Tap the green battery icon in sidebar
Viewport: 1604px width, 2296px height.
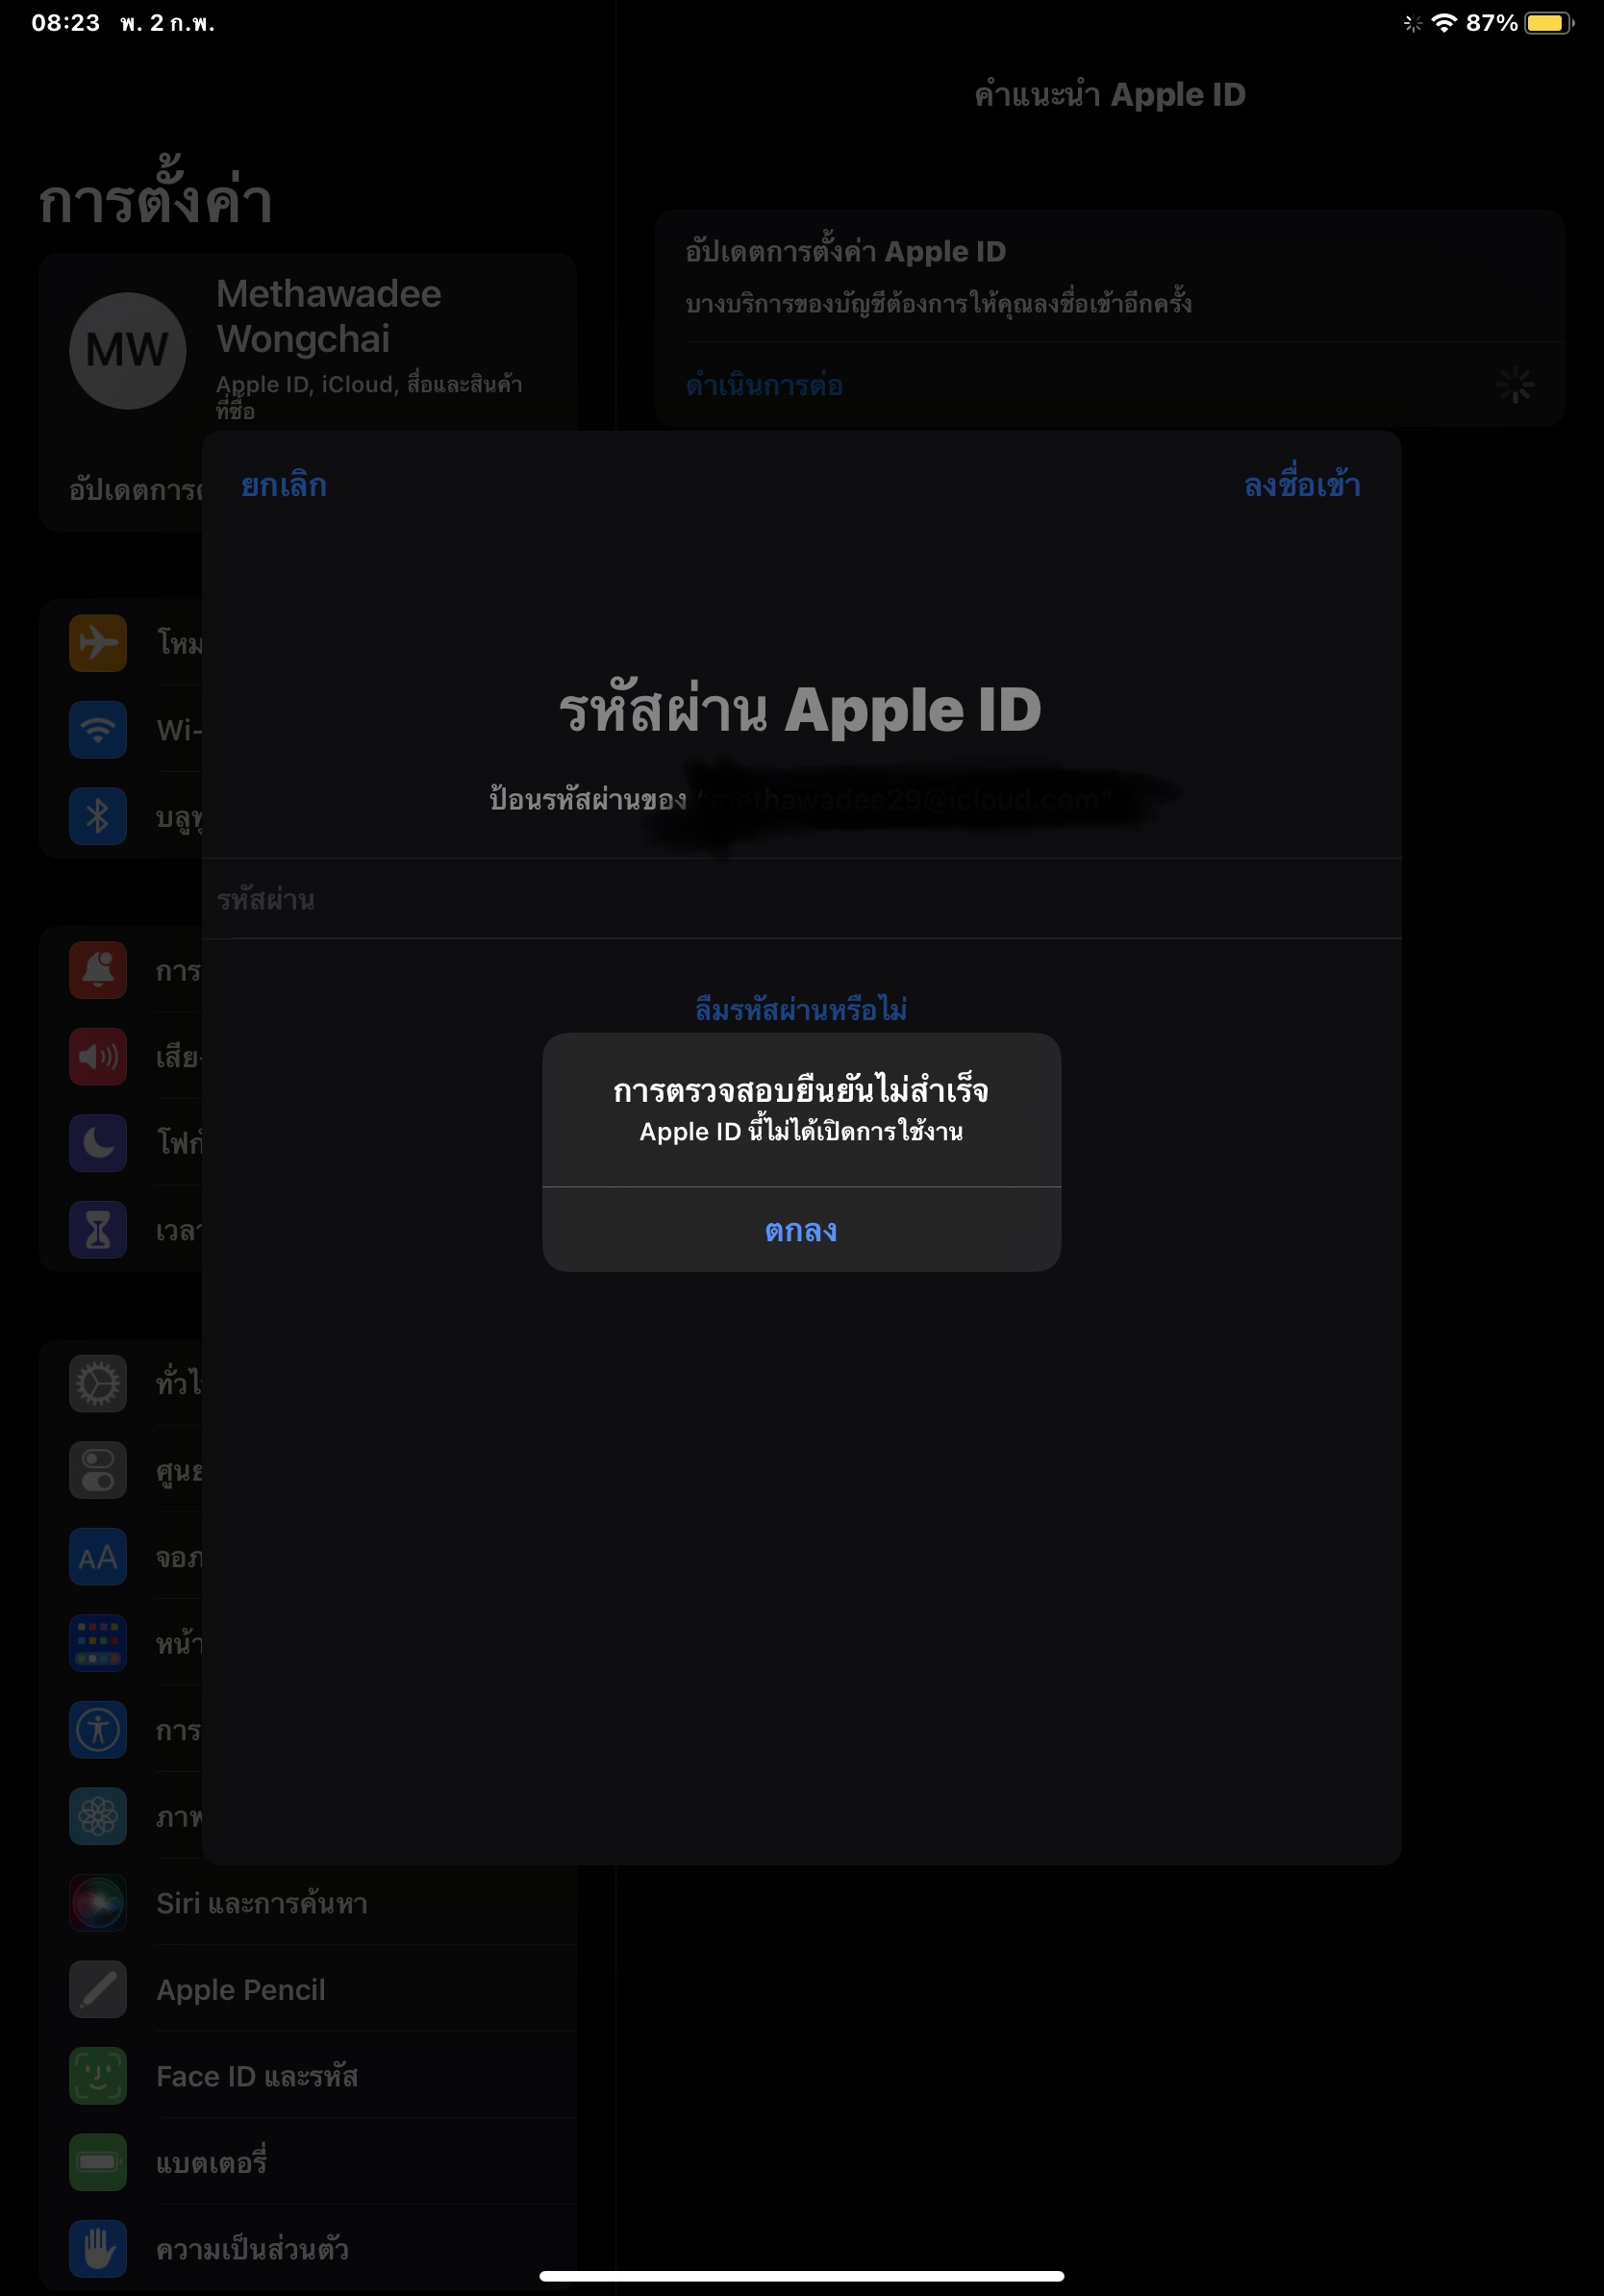coord(98,2162)
